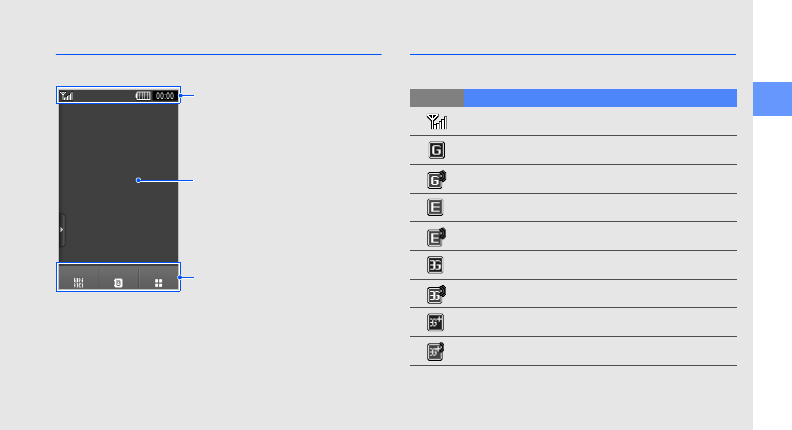This screenshot has height=430, width=792.
Task: Open the main menu grid button
Action: (158, 282)
